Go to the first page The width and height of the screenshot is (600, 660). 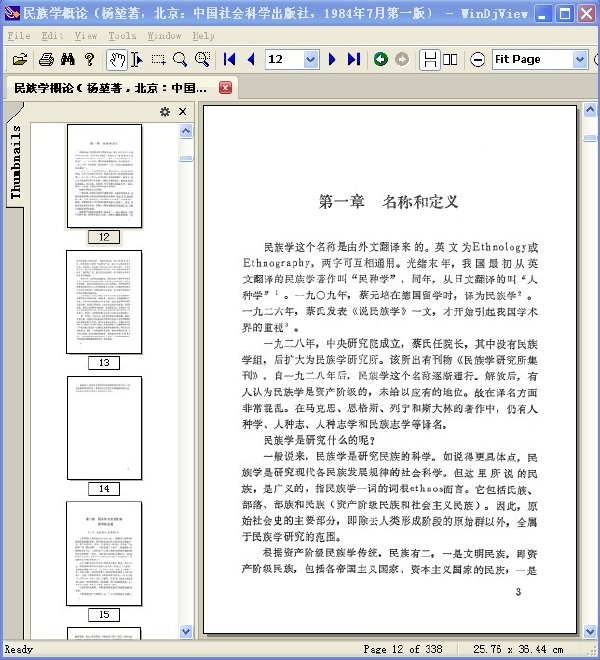(x=229, y=59)
